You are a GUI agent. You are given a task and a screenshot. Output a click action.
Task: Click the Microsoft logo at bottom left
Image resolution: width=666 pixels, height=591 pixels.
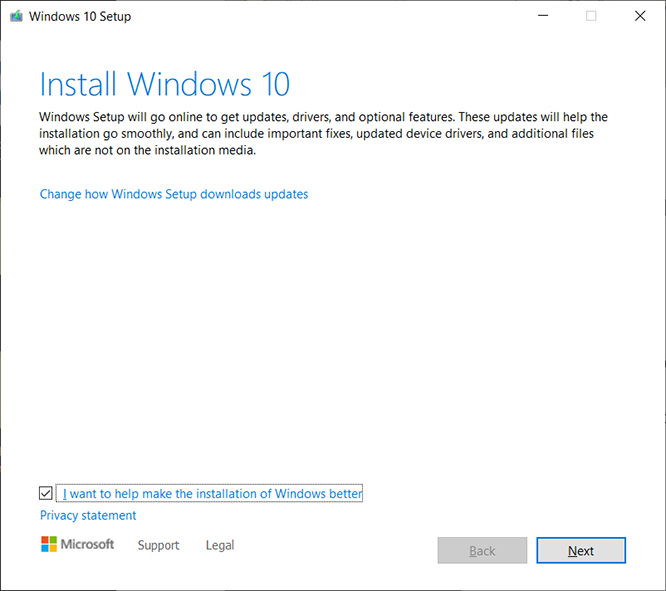coord(77,544)
